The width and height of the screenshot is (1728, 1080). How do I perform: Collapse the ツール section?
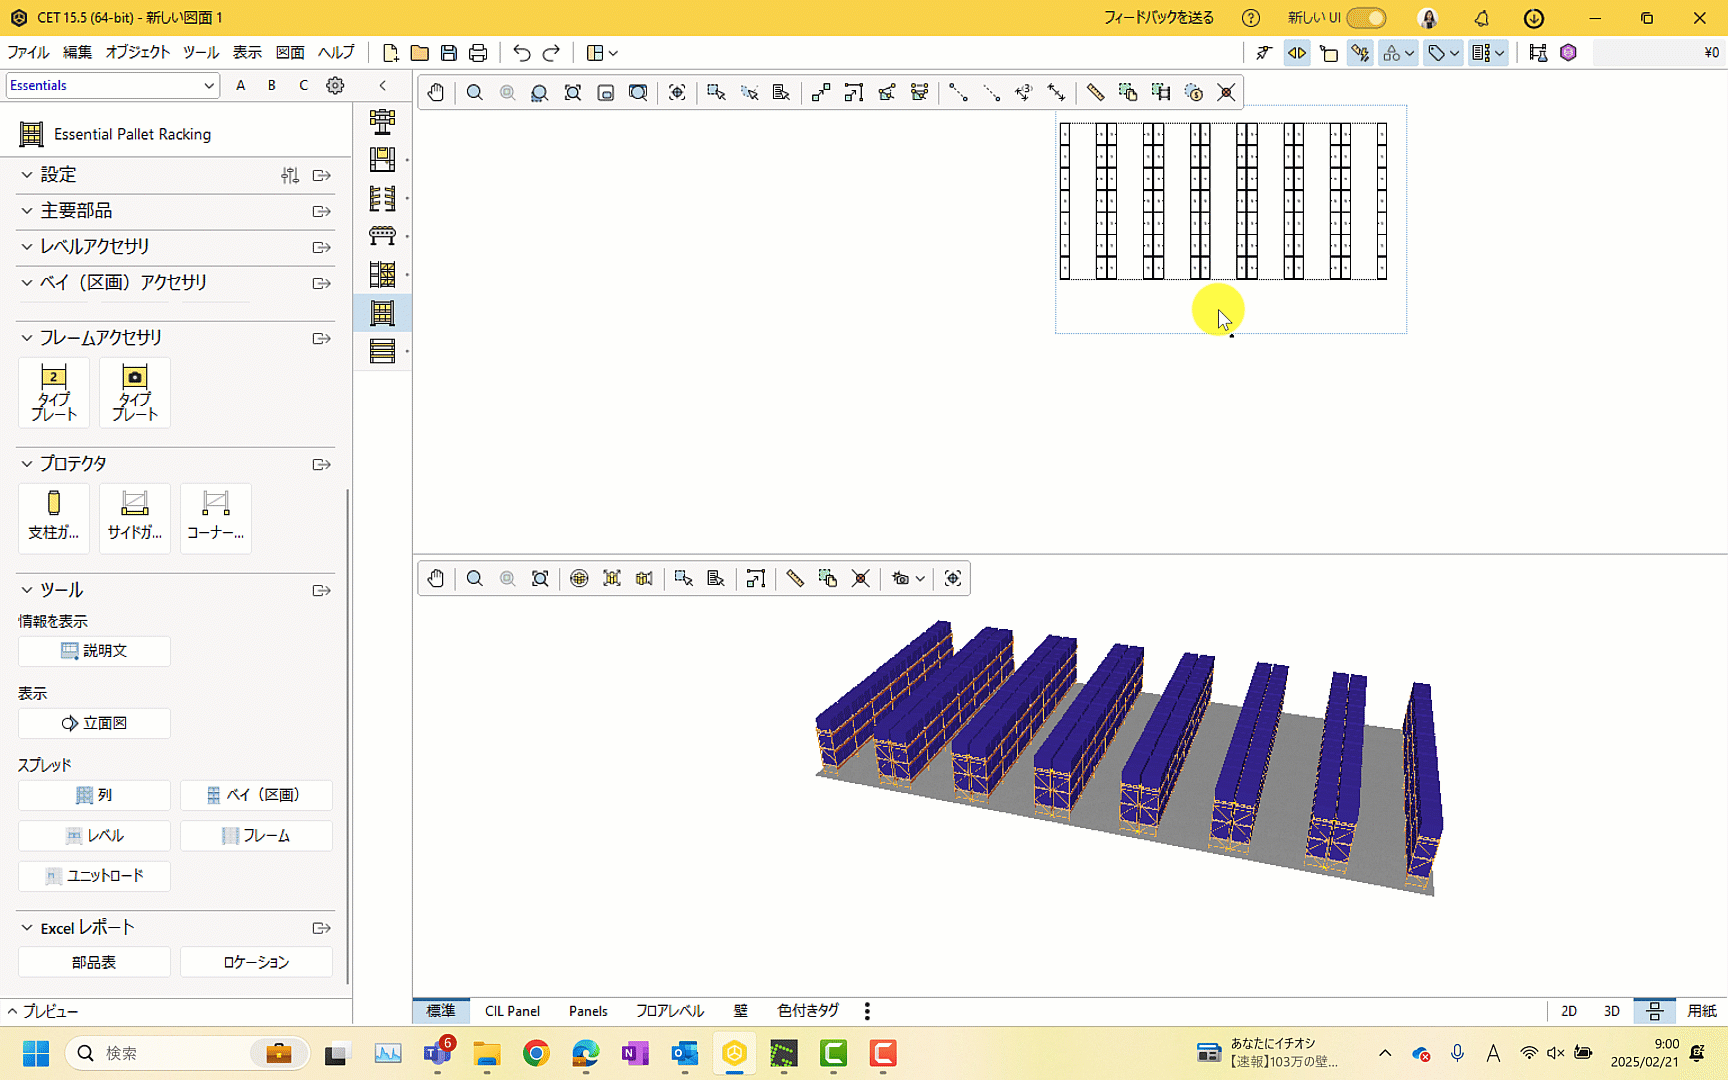click(x=27, y=590)
